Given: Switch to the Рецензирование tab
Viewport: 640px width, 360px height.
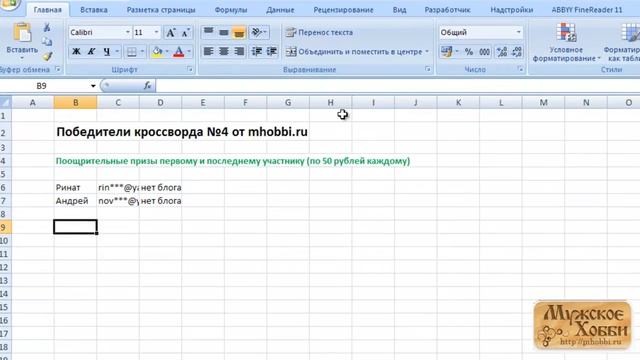Looking at the screenshot, I should tap(343, 10).
